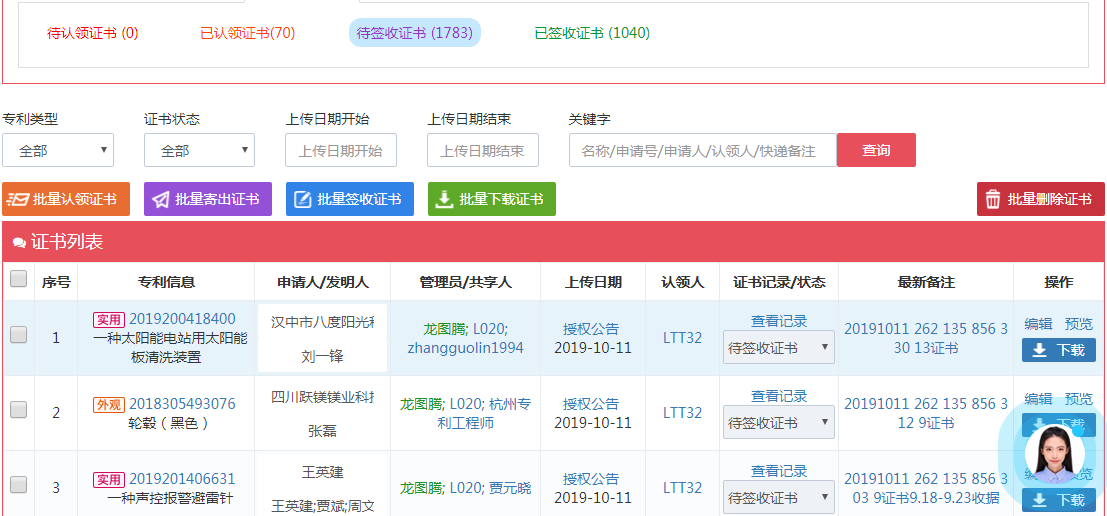Click the 批量下载证书 download icon

445,199
